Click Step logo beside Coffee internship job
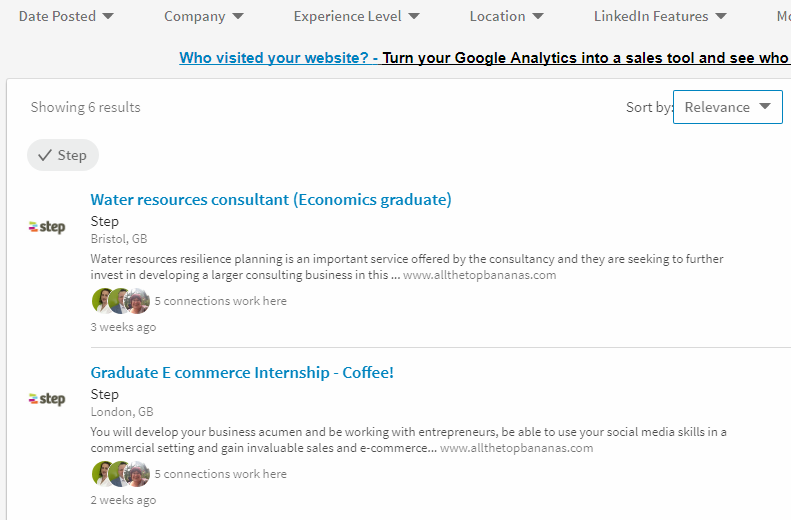Image resolution: width=791 pixels, height=520 pixels. [48, 399]
